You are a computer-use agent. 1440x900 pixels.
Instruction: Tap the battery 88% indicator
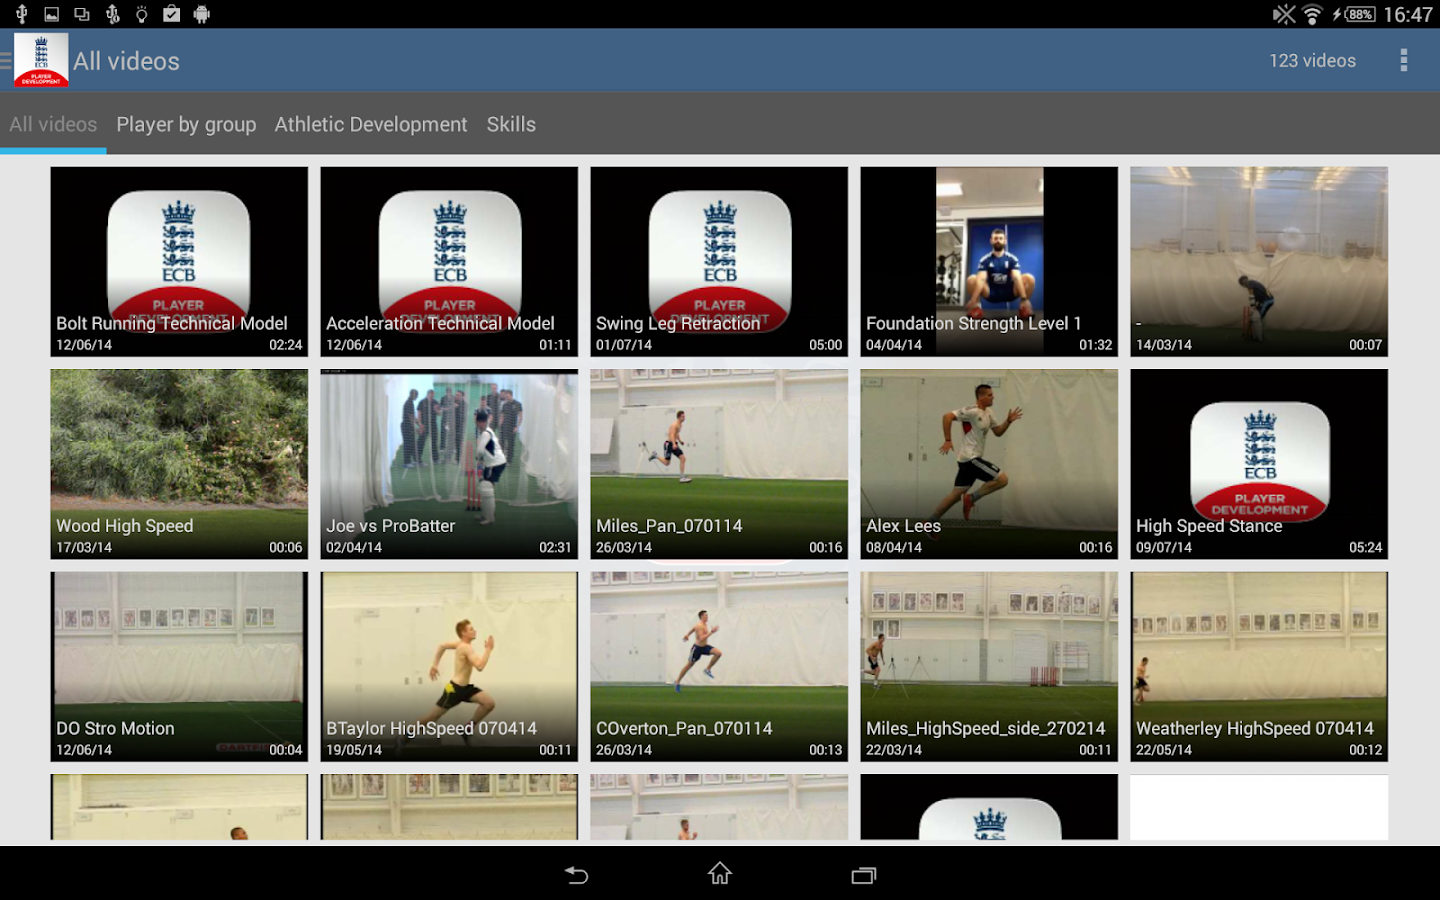(1358, 14)
